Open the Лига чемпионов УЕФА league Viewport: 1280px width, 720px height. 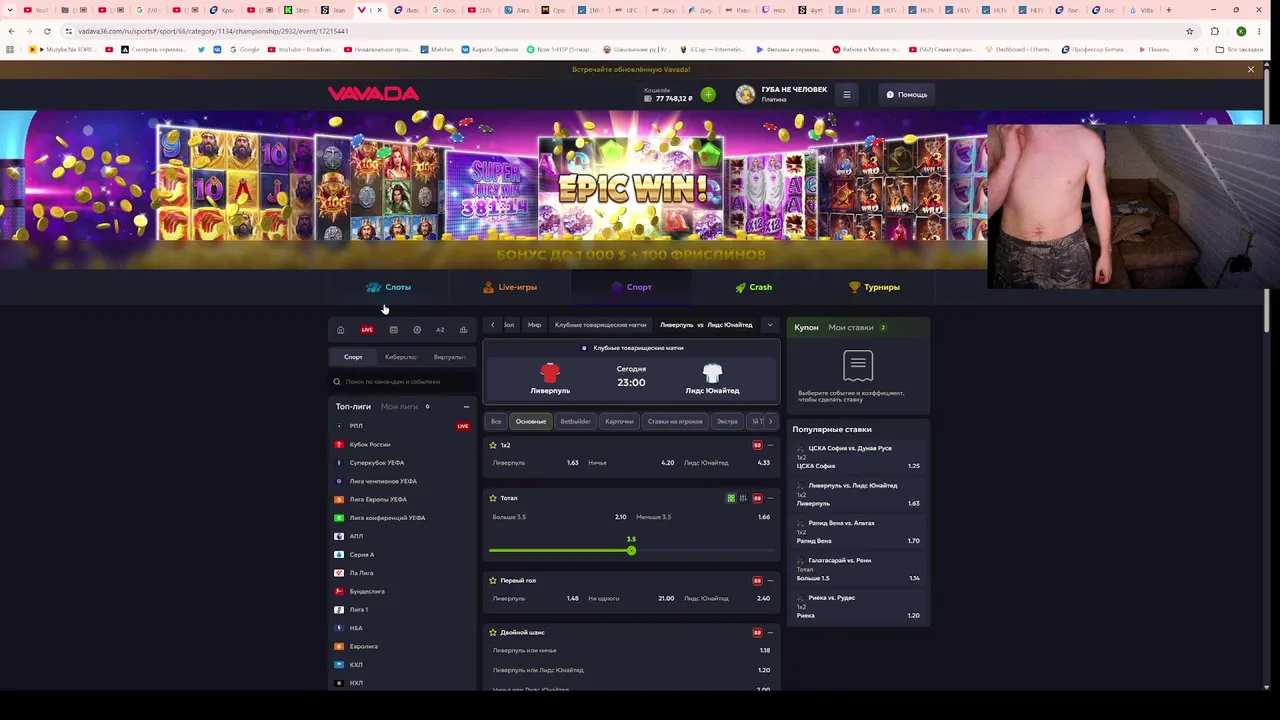[x=402, y=481]
